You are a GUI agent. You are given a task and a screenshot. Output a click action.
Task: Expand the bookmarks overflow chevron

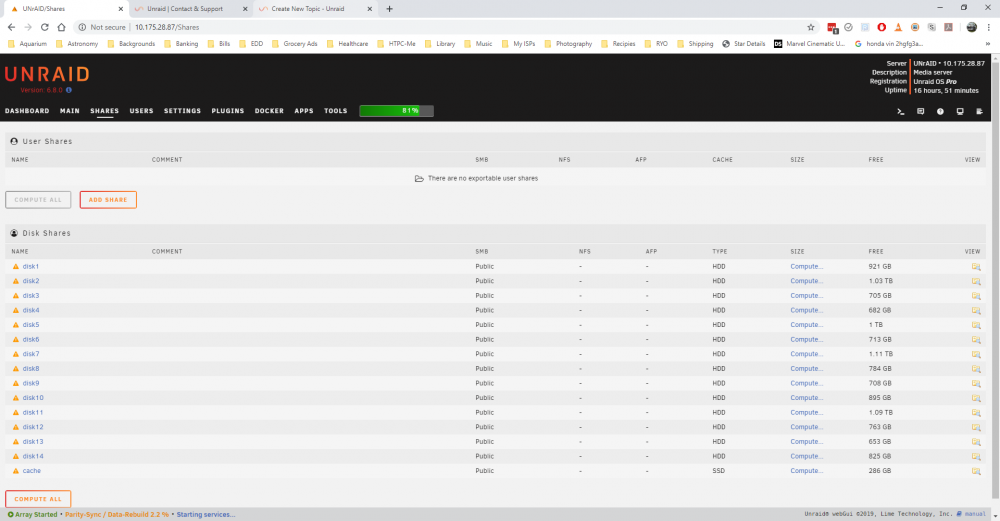click(x=988, y=44)
